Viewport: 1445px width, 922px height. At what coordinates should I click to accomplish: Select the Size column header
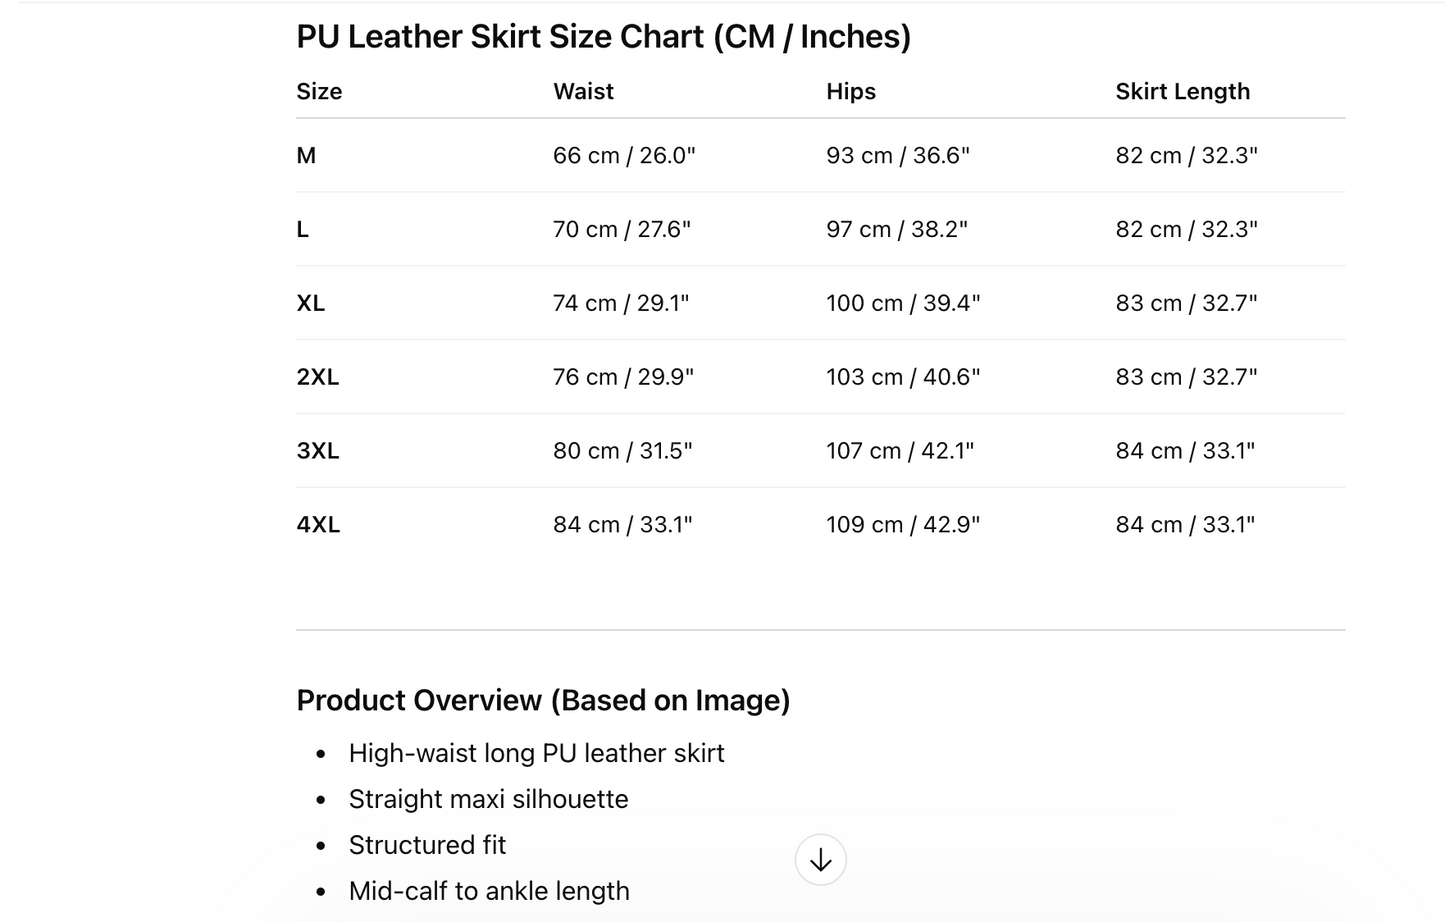318,91
